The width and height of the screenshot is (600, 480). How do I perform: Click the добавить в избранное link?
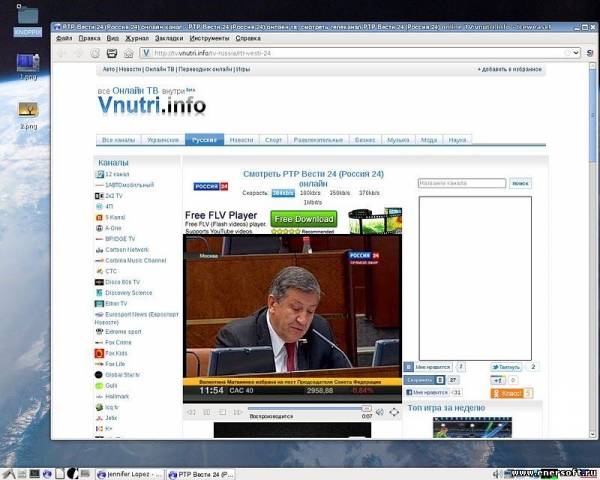(x=509, y=69)
